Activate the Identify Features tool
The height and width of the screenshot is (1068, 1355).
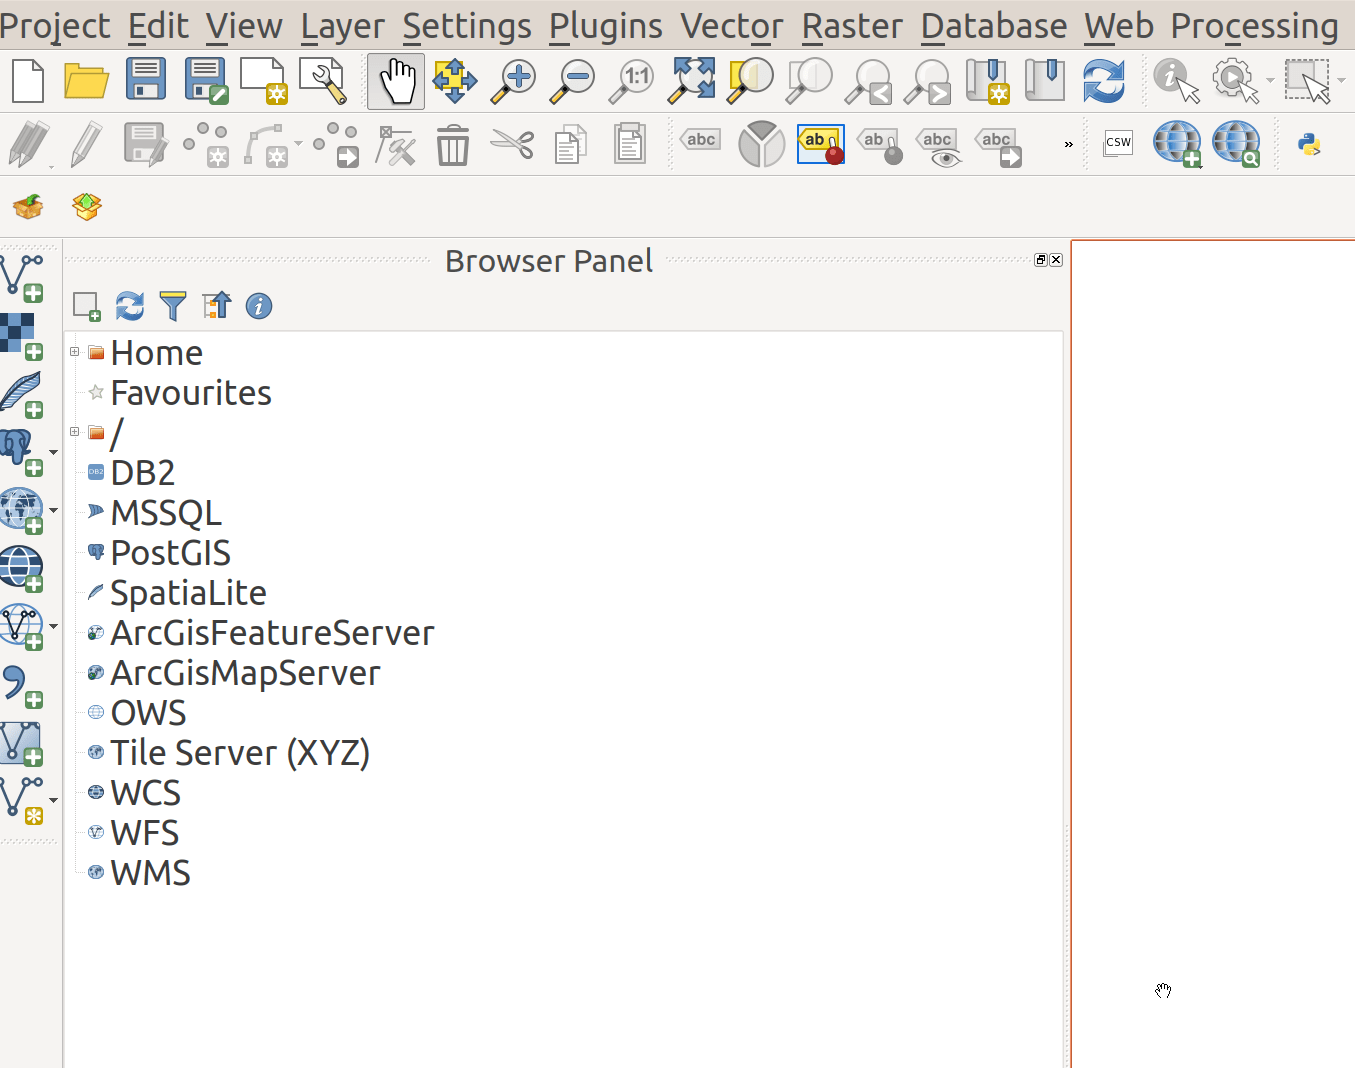(1176, 81)
